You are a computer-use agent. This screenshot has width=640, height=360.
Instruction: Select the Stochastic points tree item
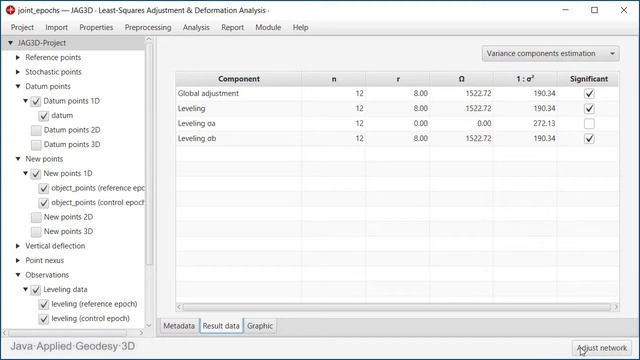tap(53, 72)
